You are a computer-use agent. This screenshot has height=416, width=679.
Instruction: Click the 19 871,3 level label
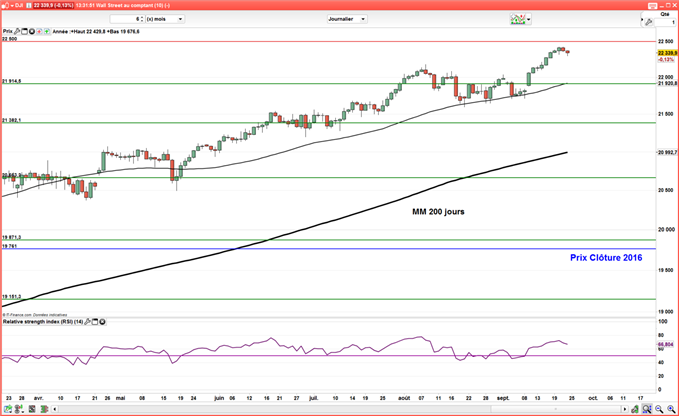coord(12,237)
